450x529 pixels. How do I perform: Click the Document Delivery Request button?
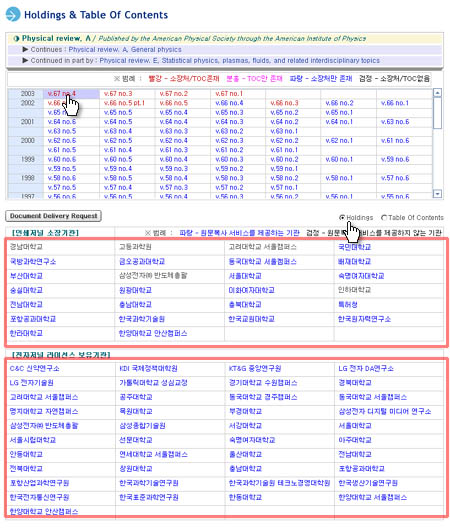click(x=53, y=216)
